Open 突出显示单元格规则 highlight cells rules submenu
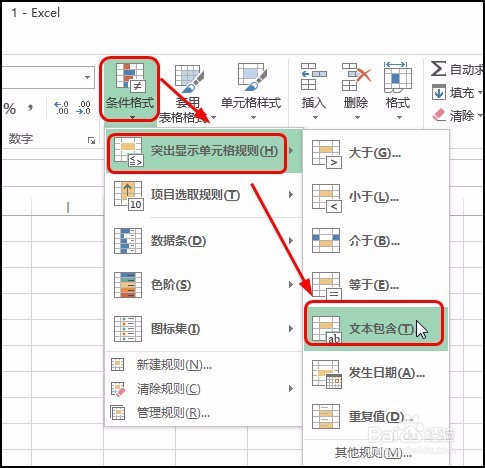 [204, 151]
